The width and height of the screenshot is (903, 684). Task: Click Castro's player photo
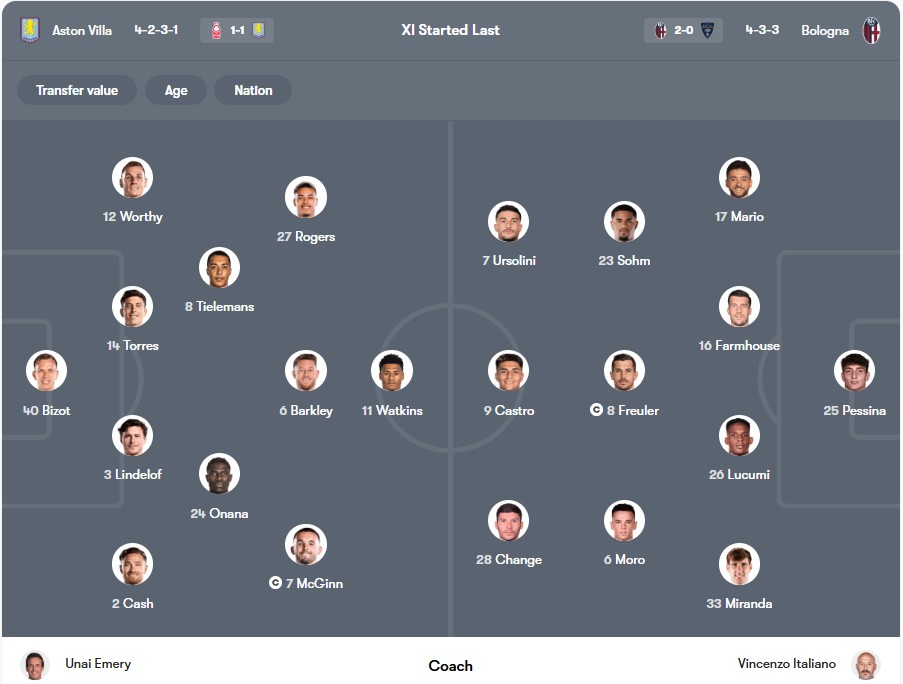click(x=508, y=371)
